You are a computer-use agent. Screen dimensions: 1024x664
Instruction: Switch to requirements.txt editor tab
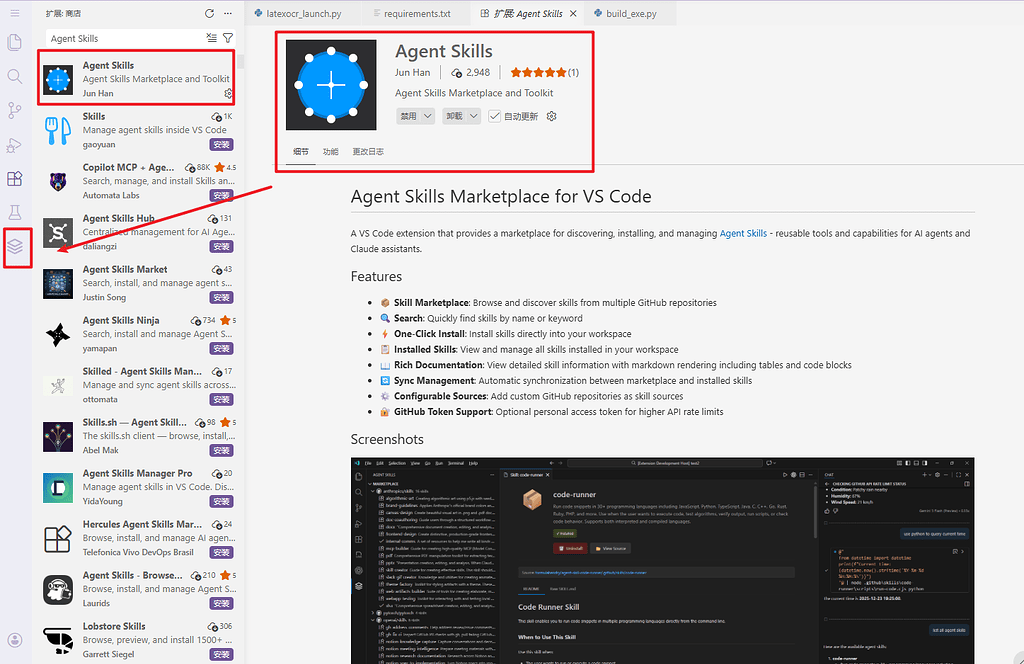pyautogui.click(x=417, y=13)
